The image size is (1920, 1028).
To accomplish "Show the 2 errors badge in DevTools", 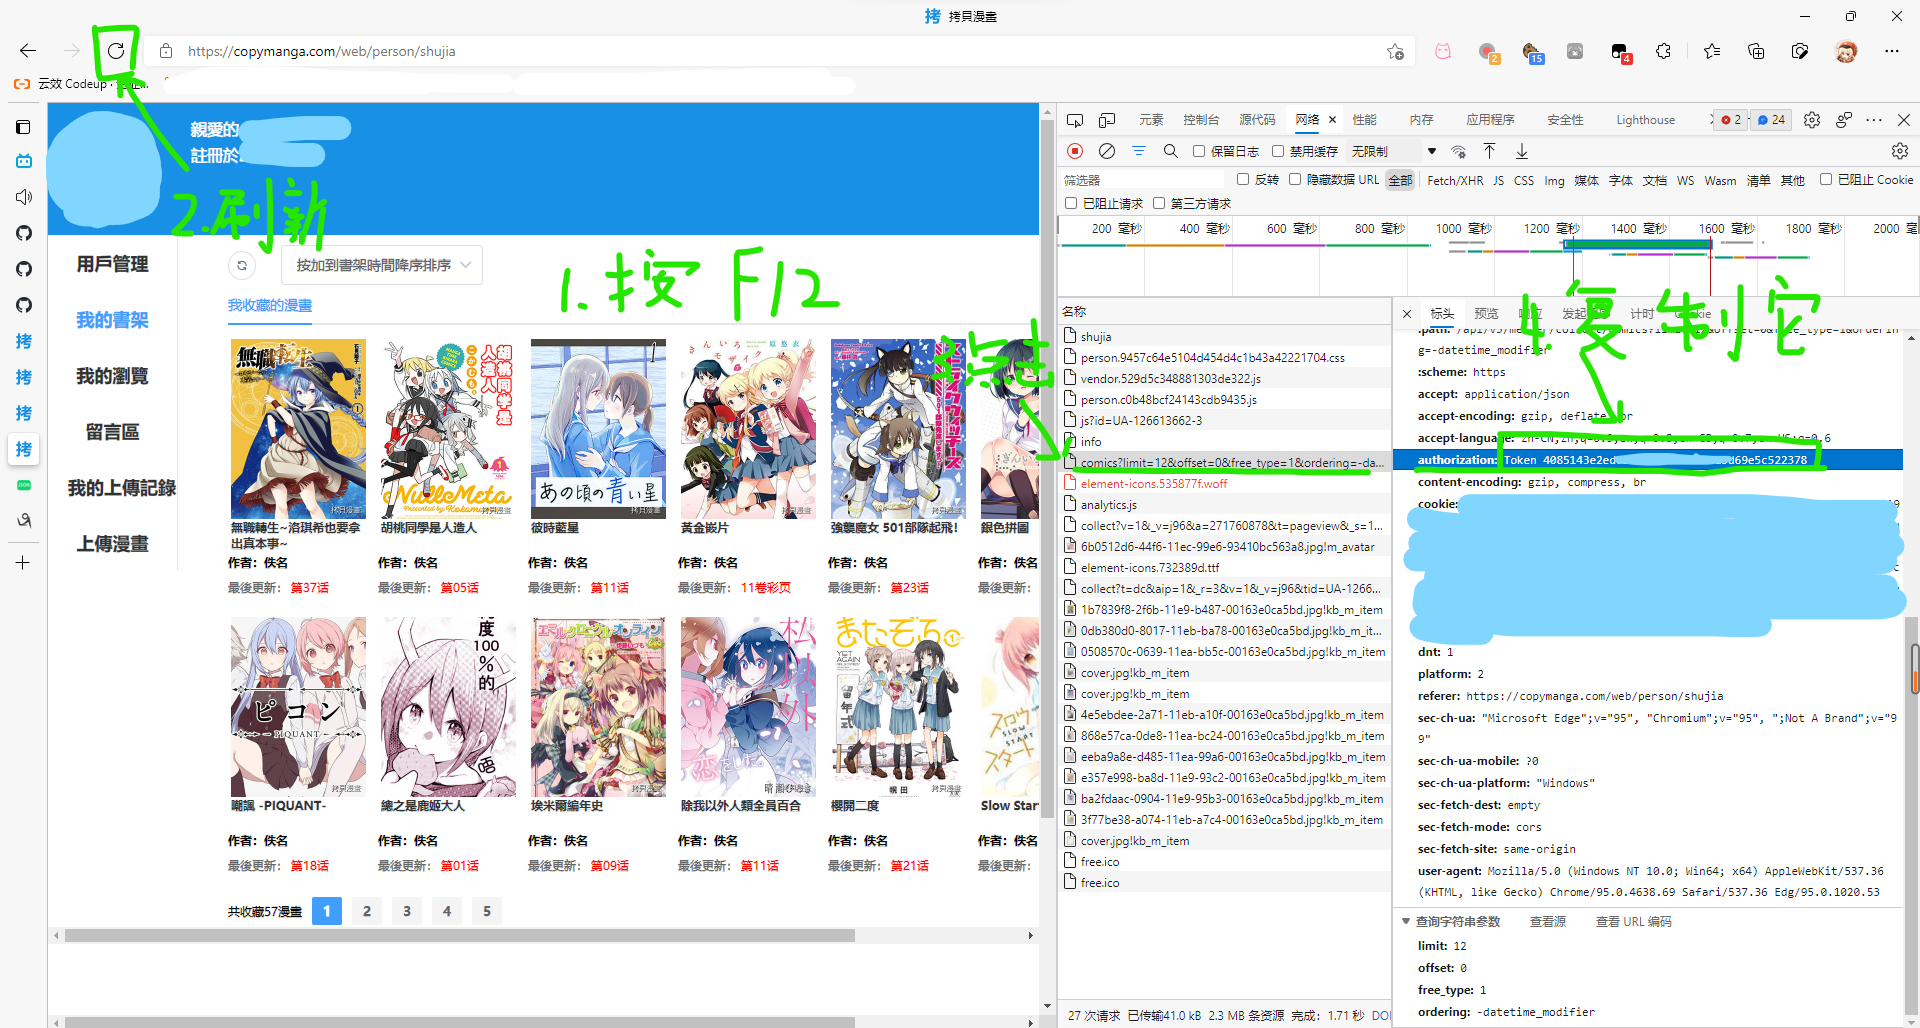I will point(1731,120).
